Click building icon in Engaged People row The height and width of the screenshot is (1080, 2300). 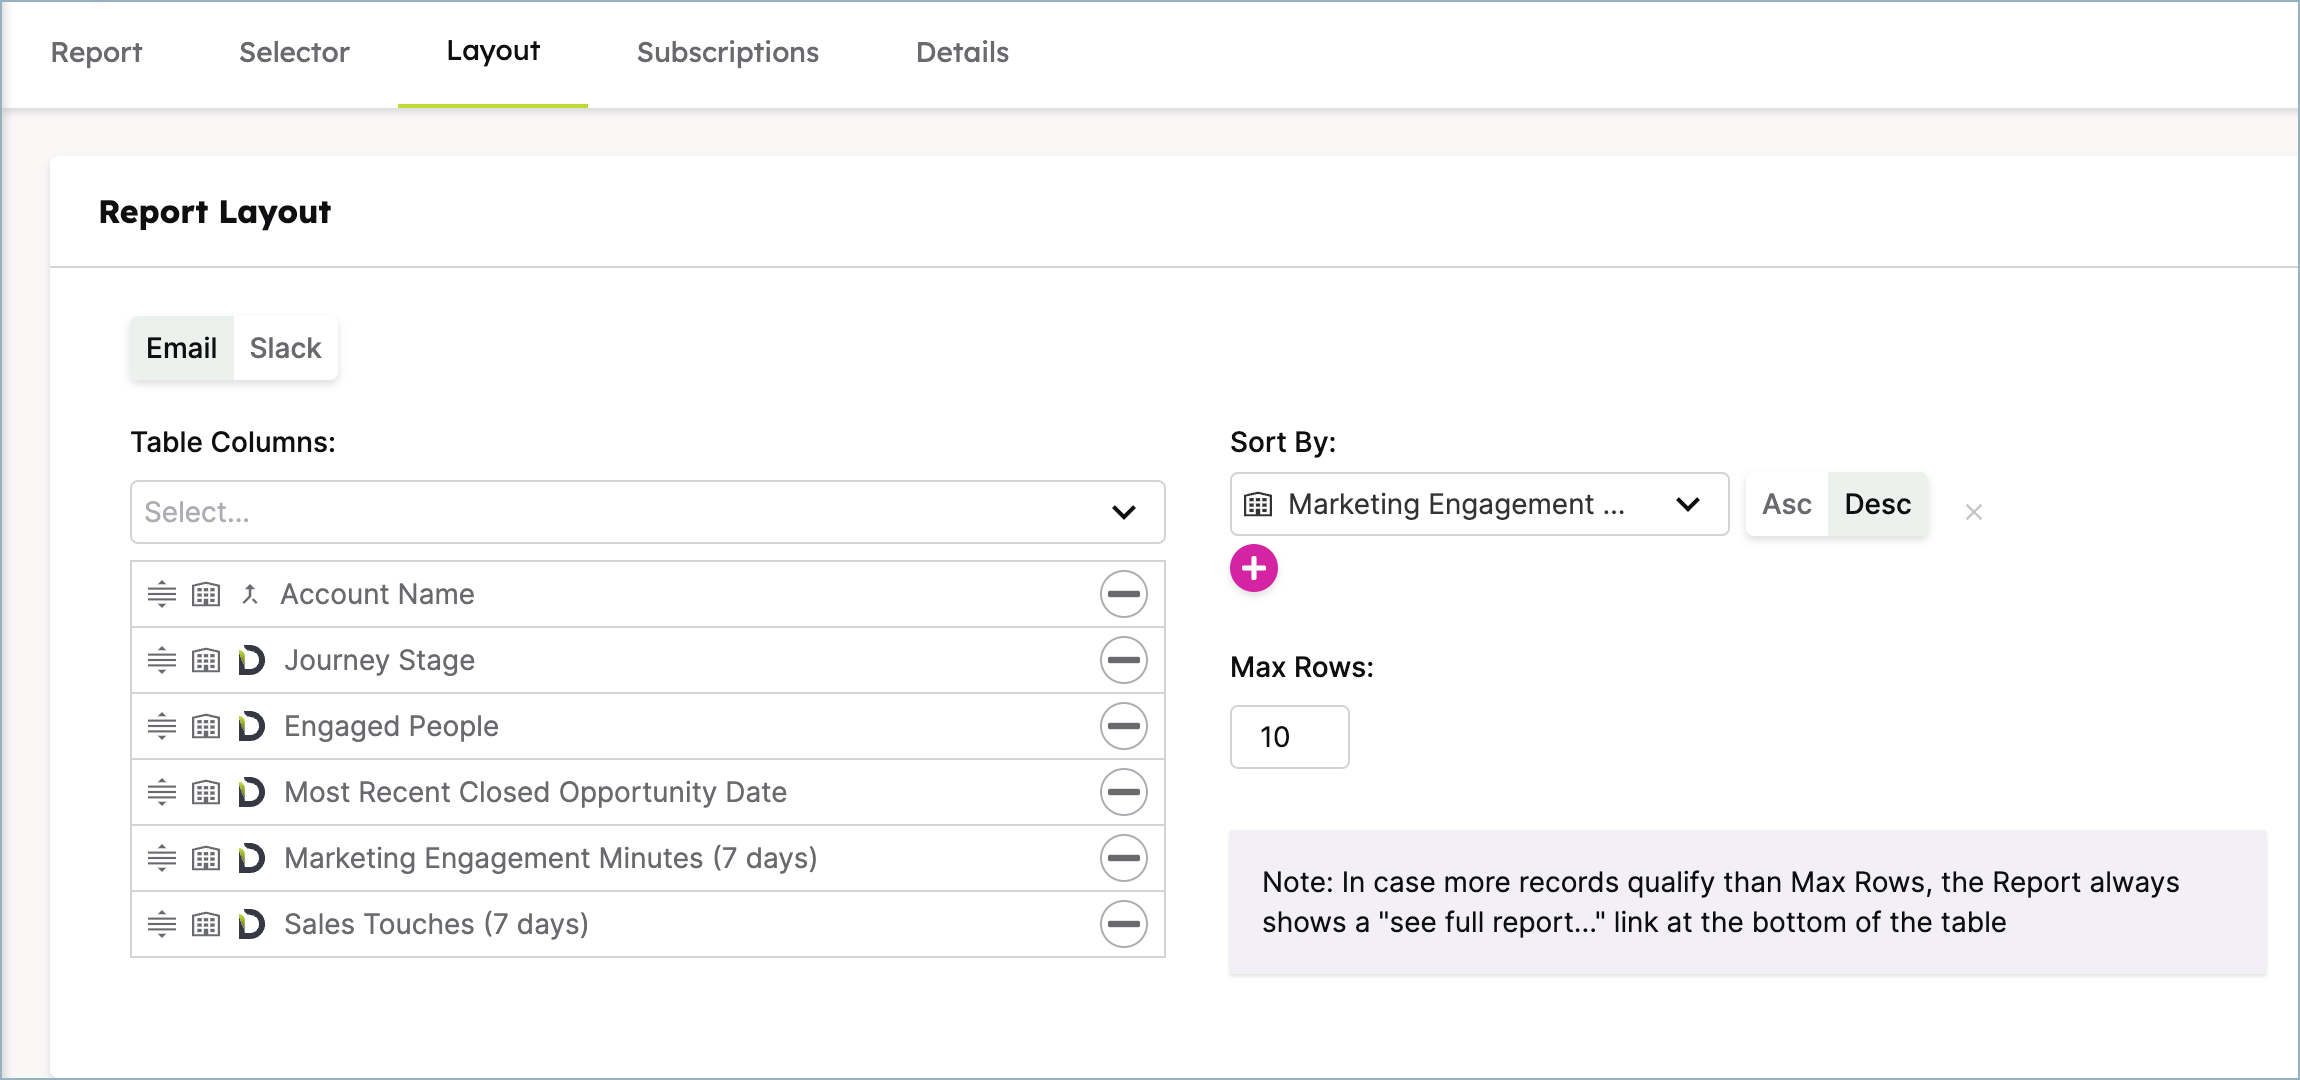pyautogui.click(x=206, y=726)
